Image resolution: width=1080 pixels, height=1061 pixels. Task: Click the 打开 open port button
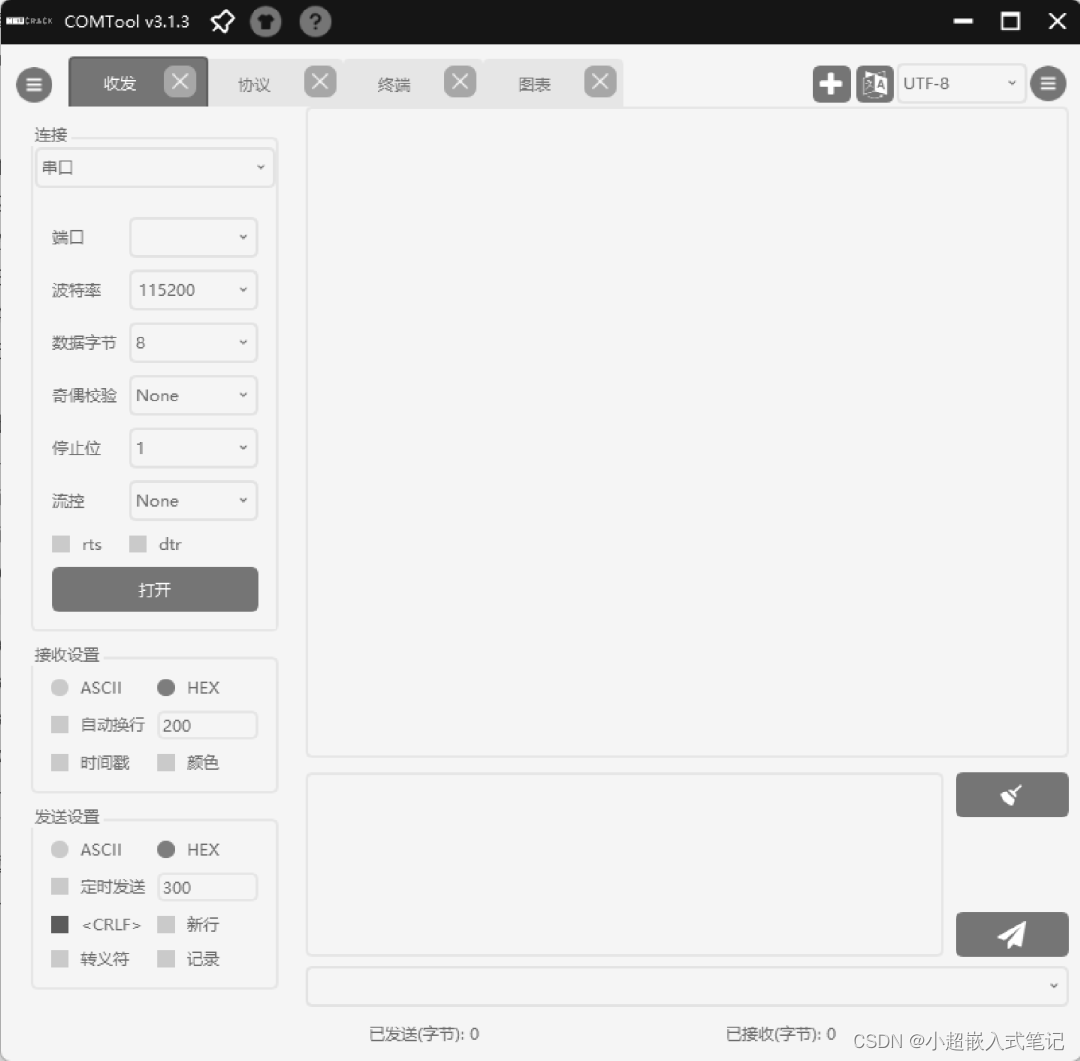tap(154, 589)
